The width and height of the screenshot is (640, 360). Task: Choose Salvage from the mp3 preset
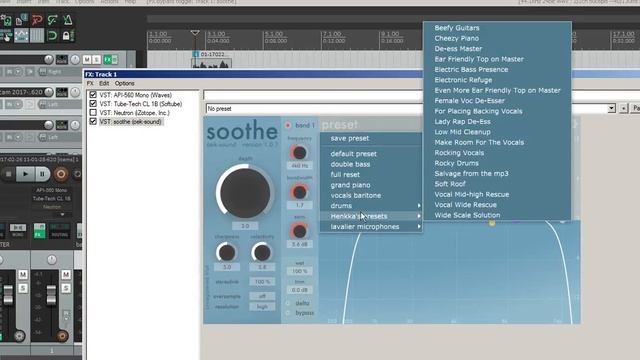click(471, 173)
